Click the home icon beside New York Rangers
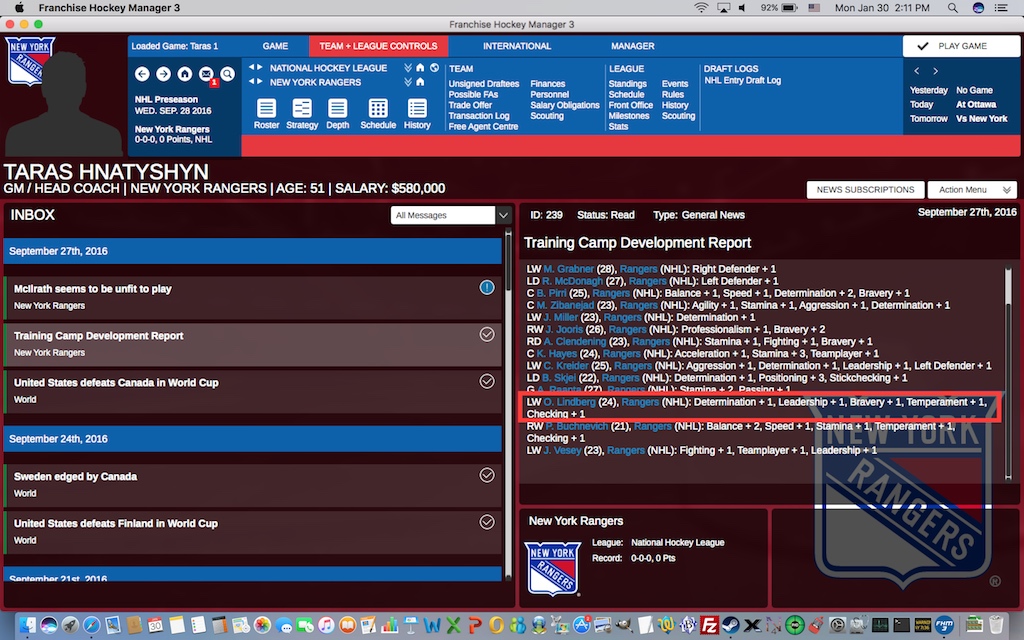 420,82
